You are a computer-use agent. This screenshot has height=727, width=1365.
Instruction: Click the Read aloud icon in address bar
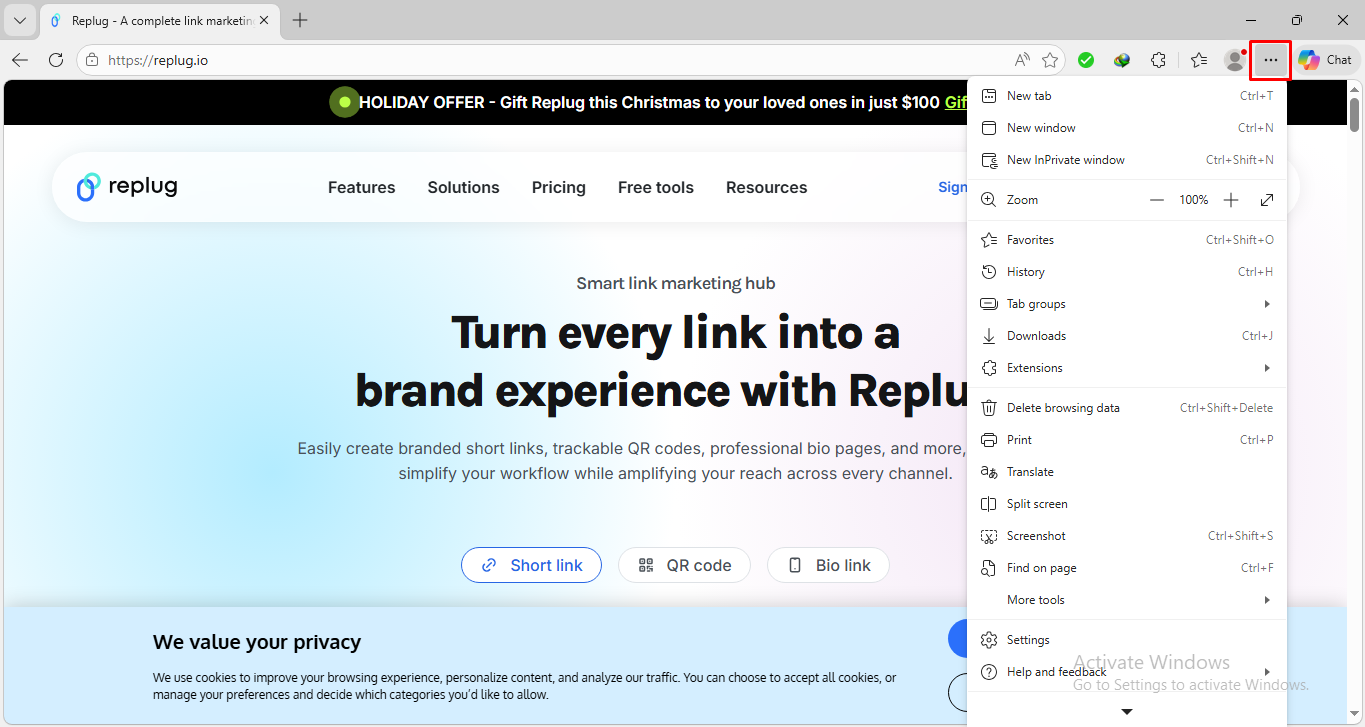tap(1022, 60)
